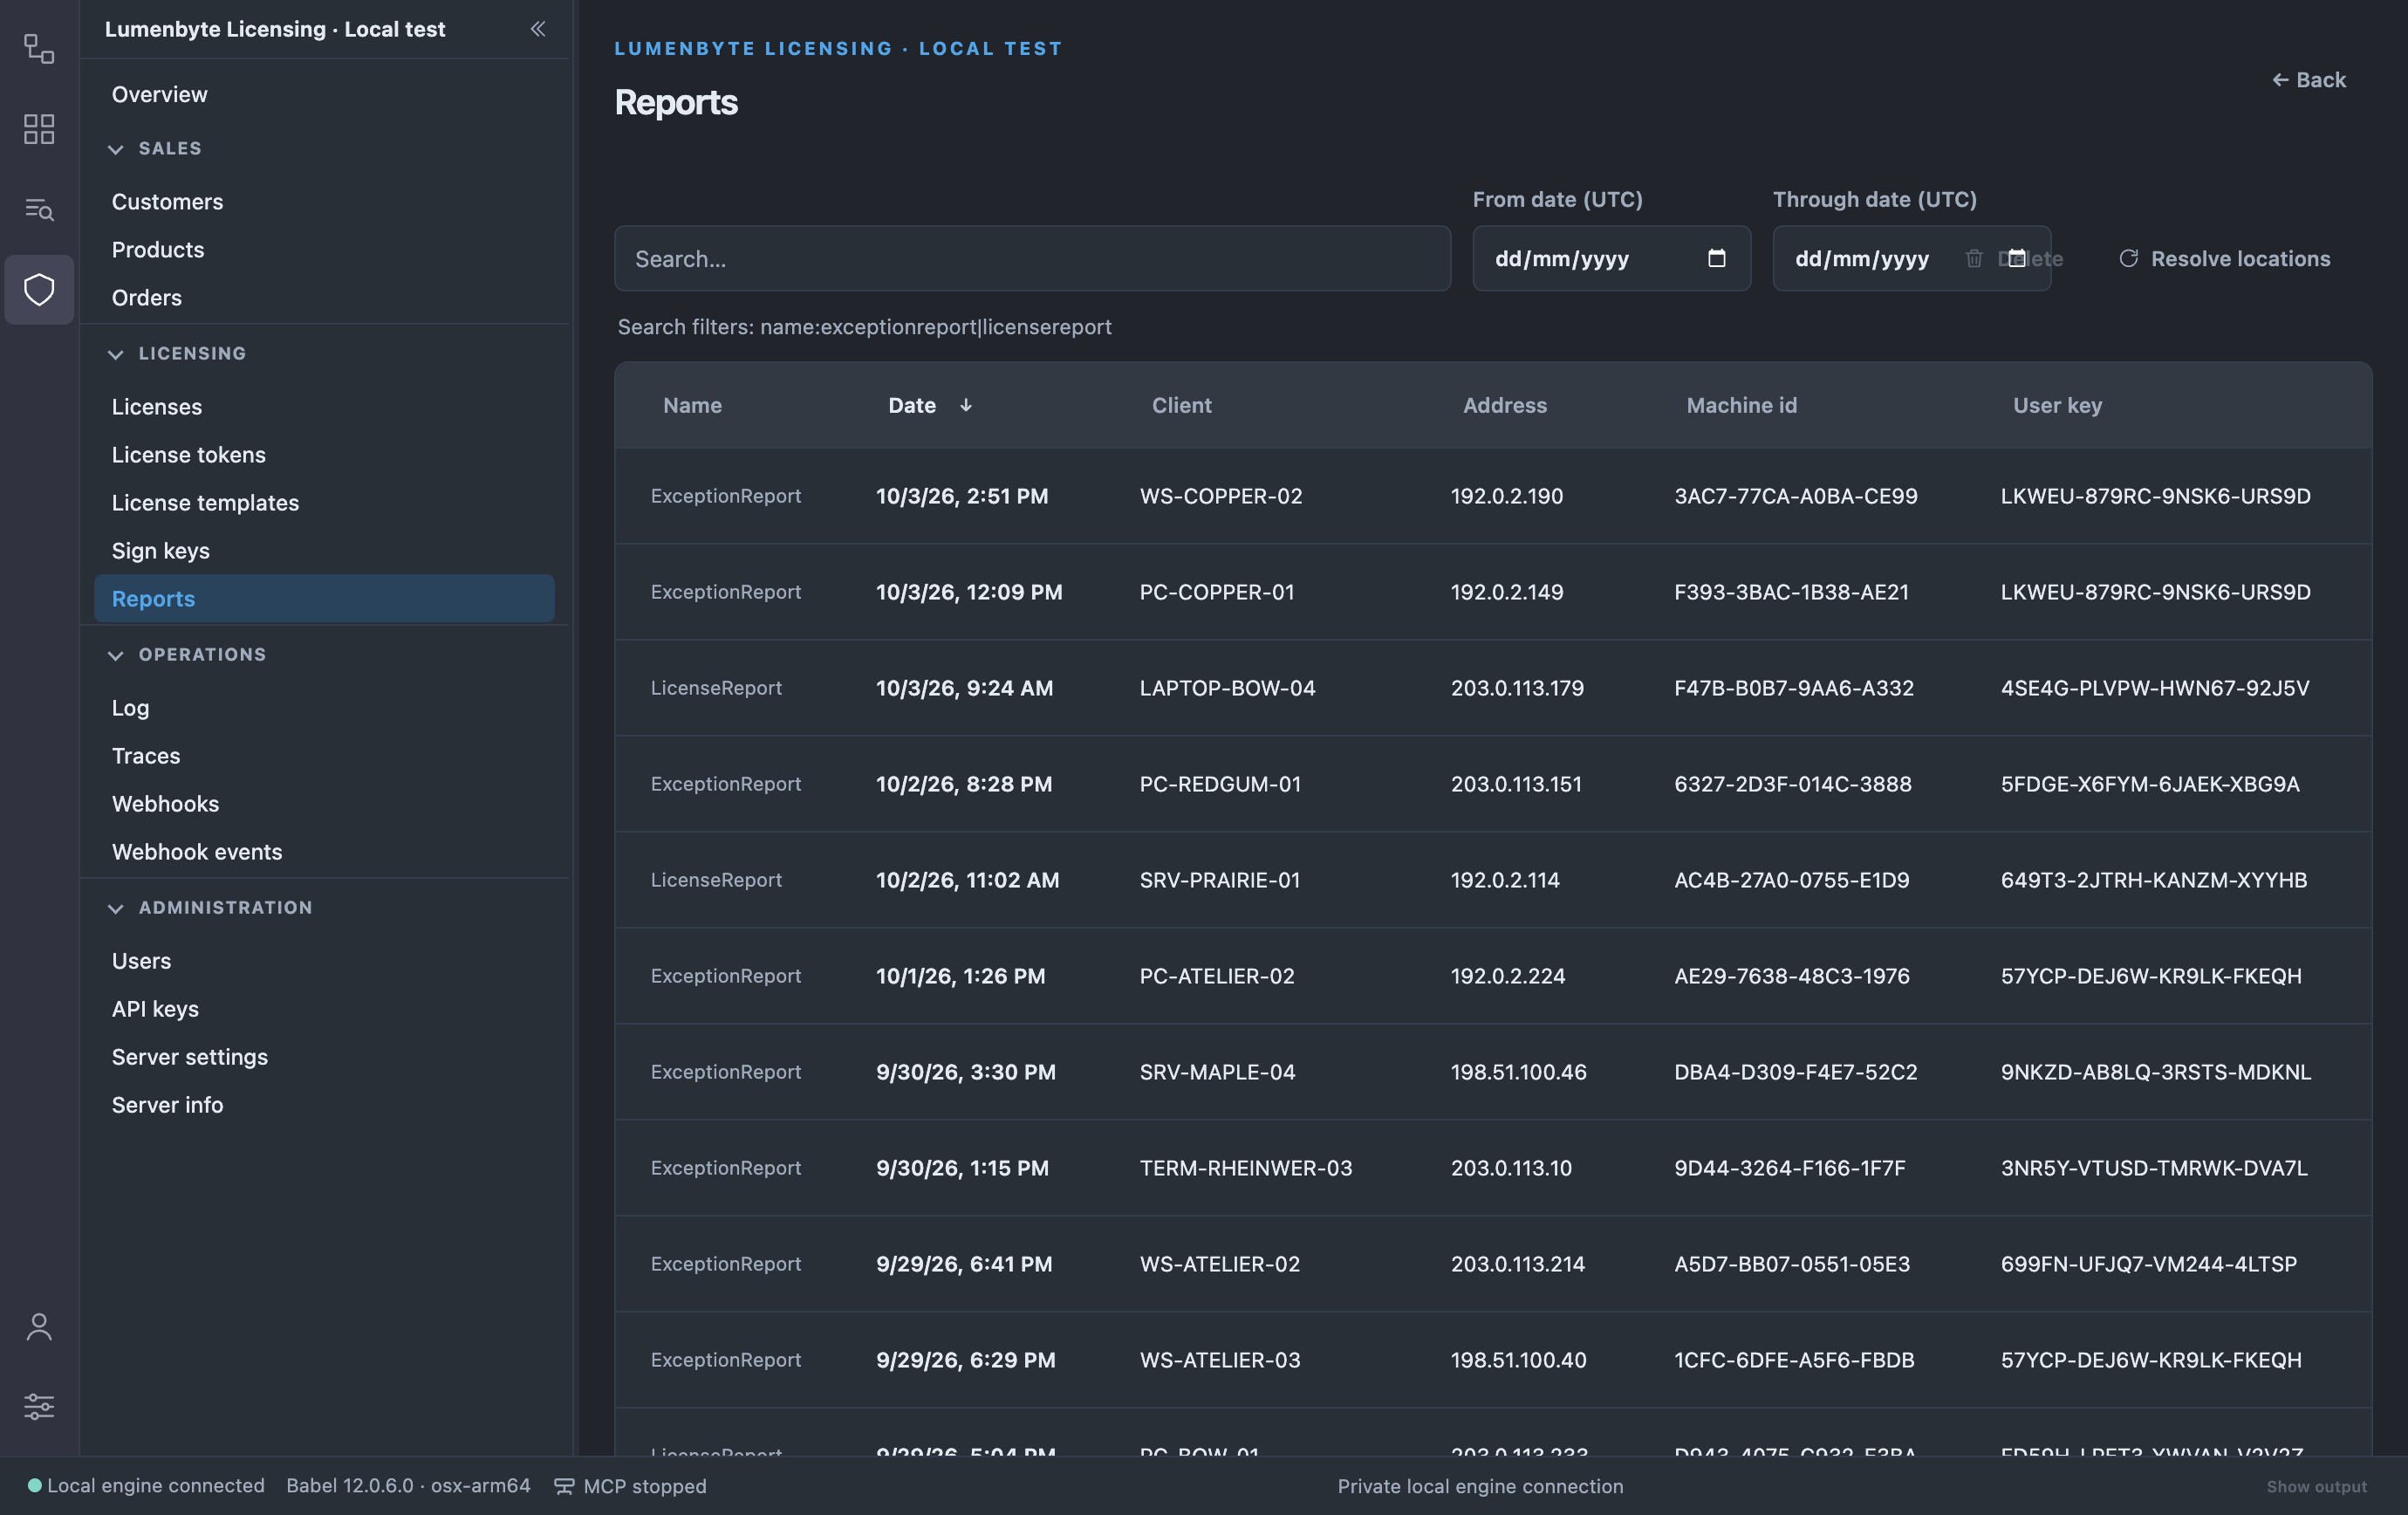The image size is (2408, 1515).
Task: Open the connections icon in left rail
Action: (x=39, y=48)
